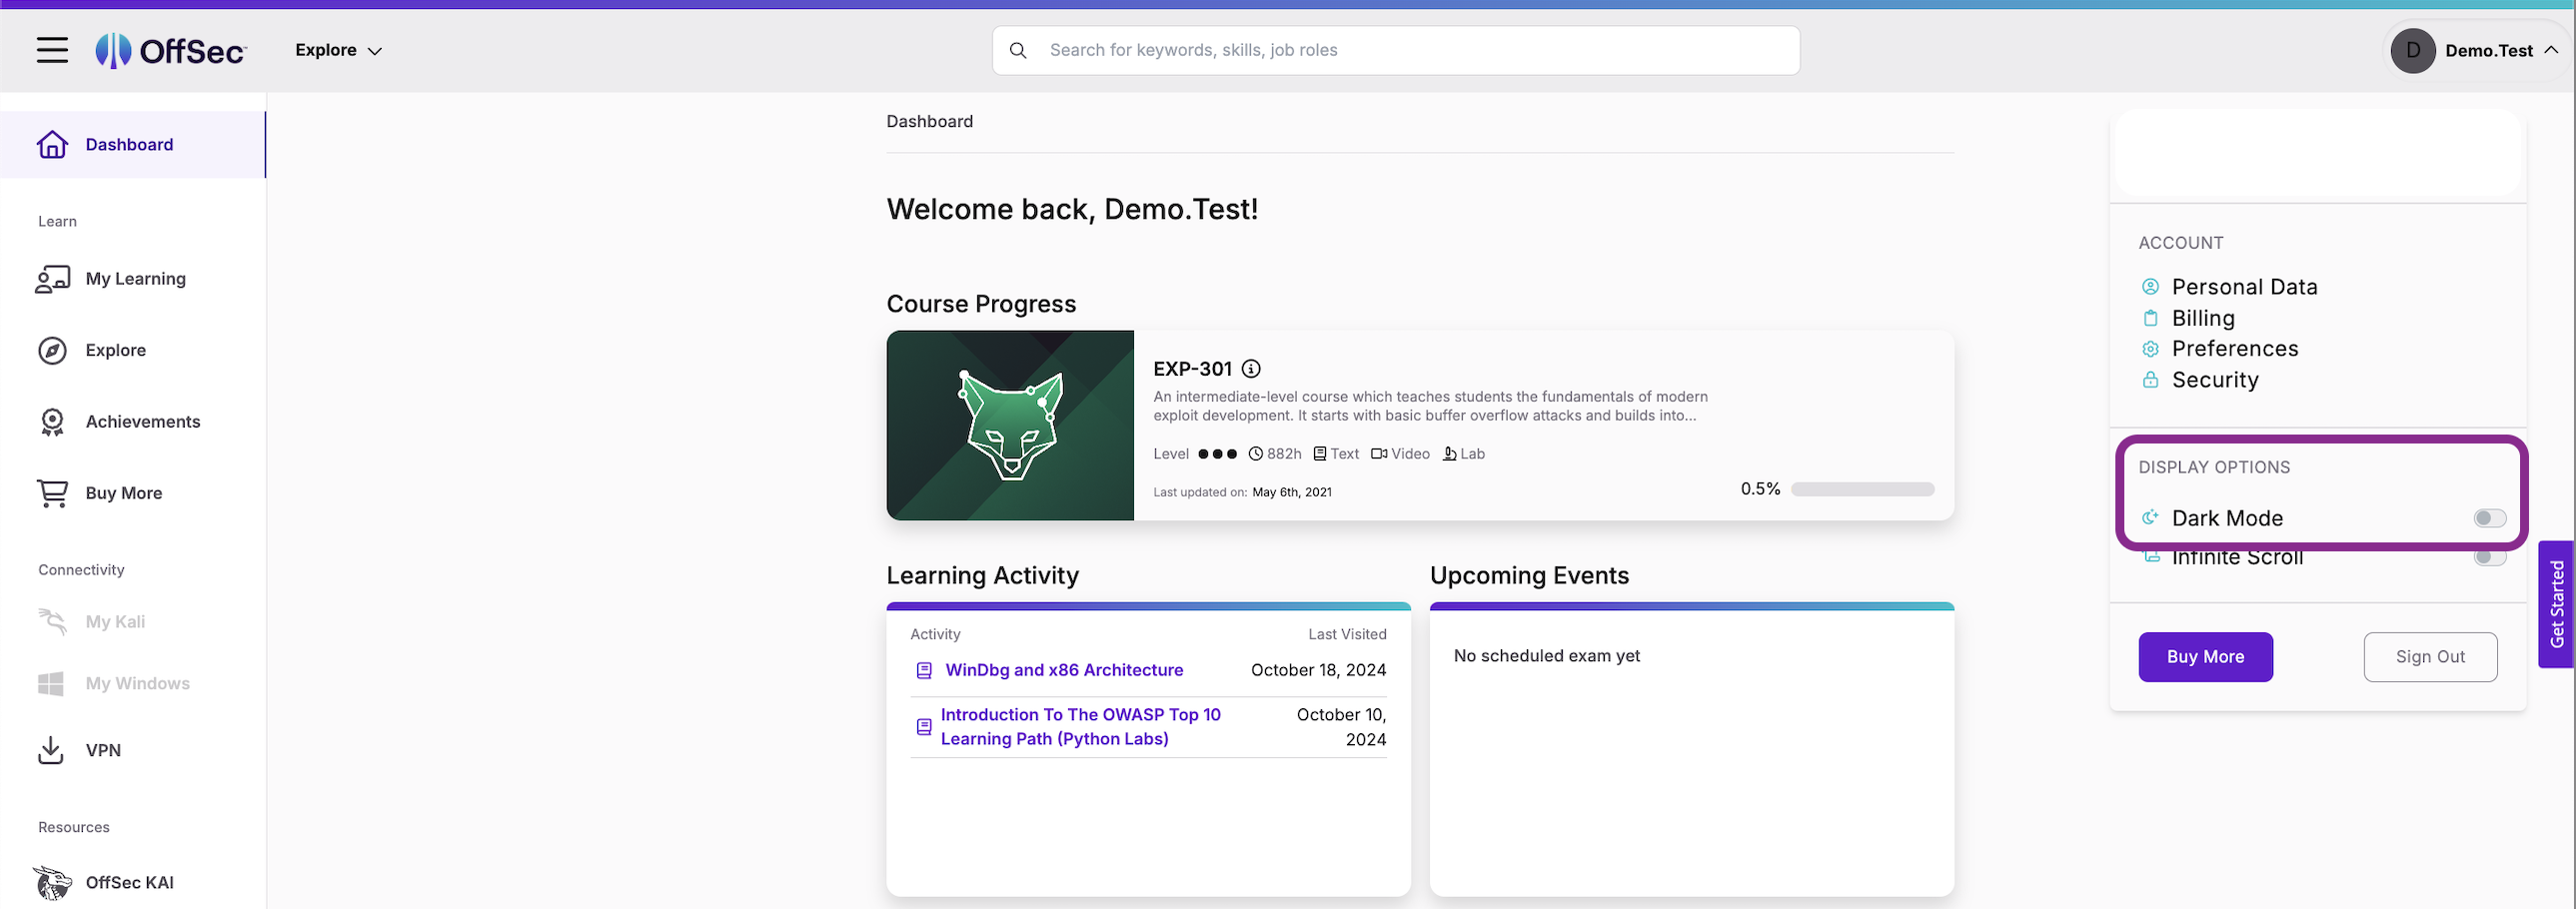
Task: Open Personal Data account settings
Action: [2244, 287]
